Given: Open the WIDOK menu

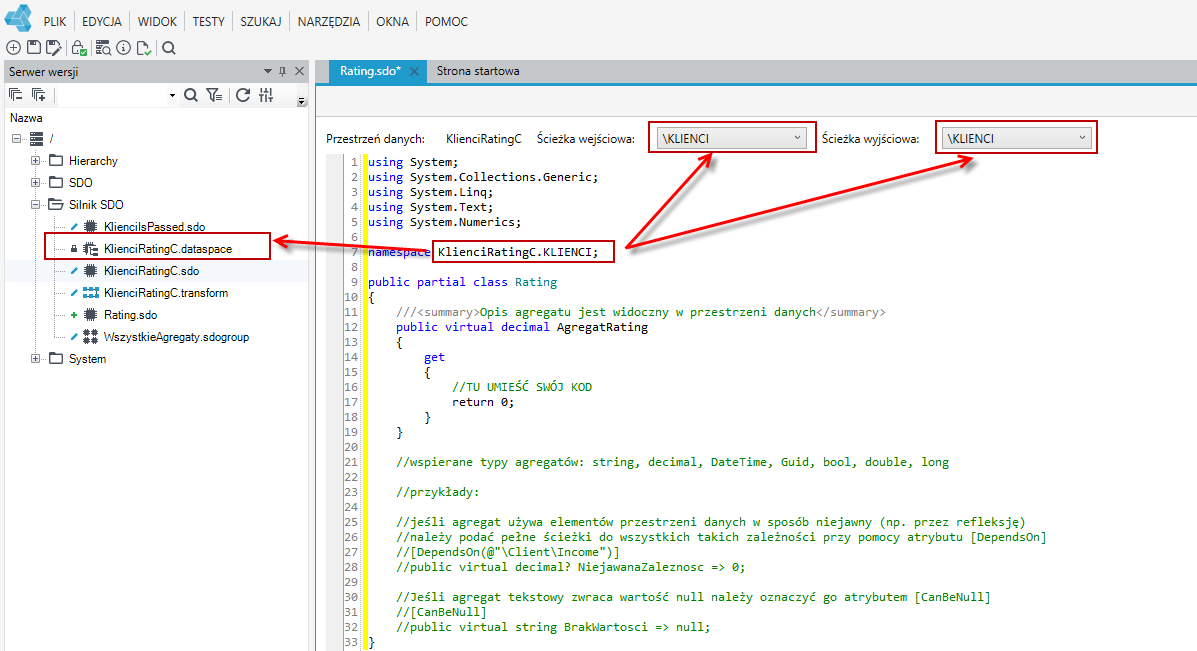Looking at the screenshot, I should (x=157, y=21).
